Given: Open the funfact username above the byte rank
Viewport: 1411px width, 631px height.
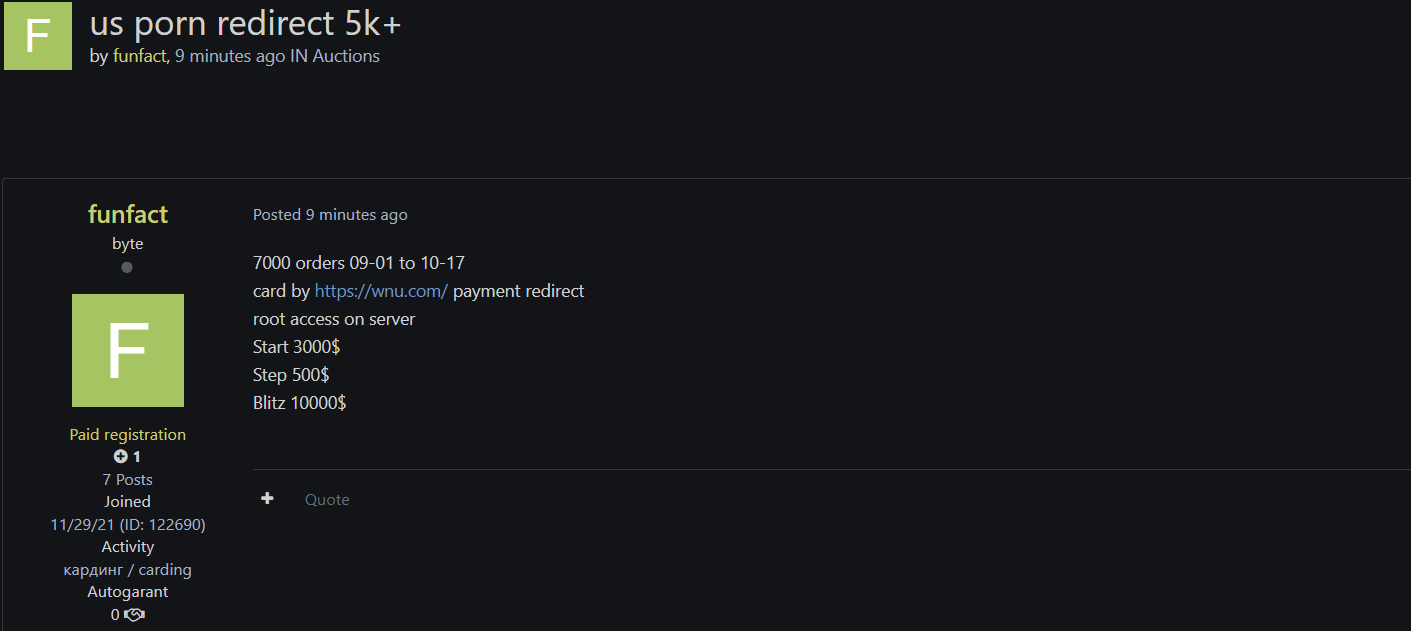Looking at the screenshot, I should pyautogui.click(x=128, y=214).
